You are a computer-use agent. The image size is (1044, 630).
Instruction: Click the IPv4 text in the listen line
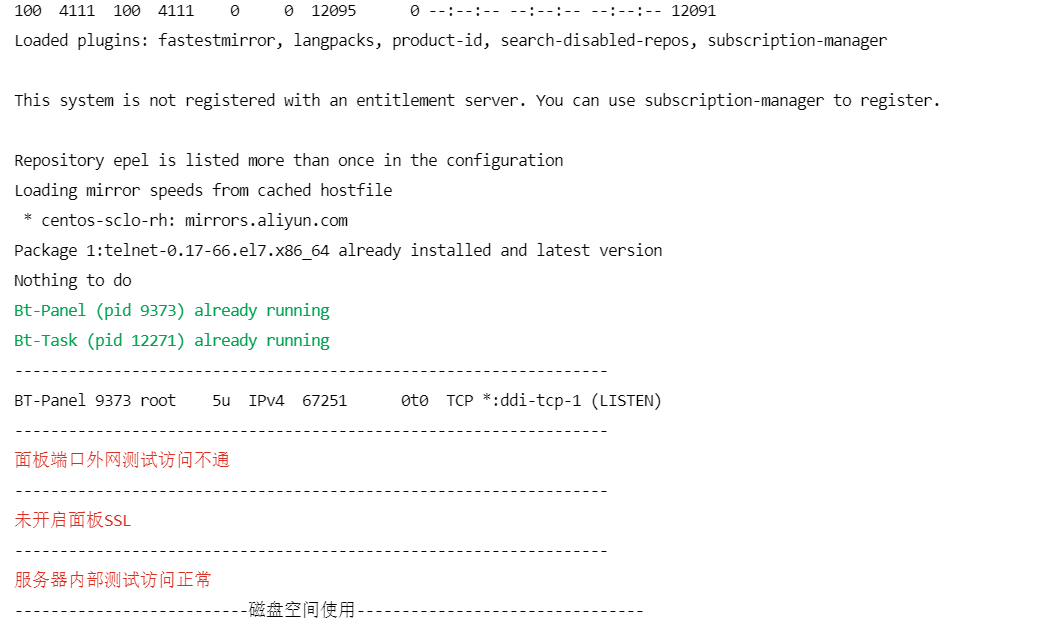tap(266, 401)
